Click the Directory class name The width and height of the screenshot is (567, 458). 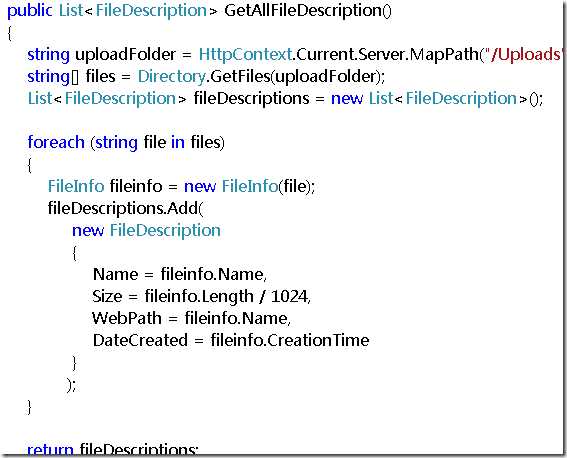pos(172,77)
